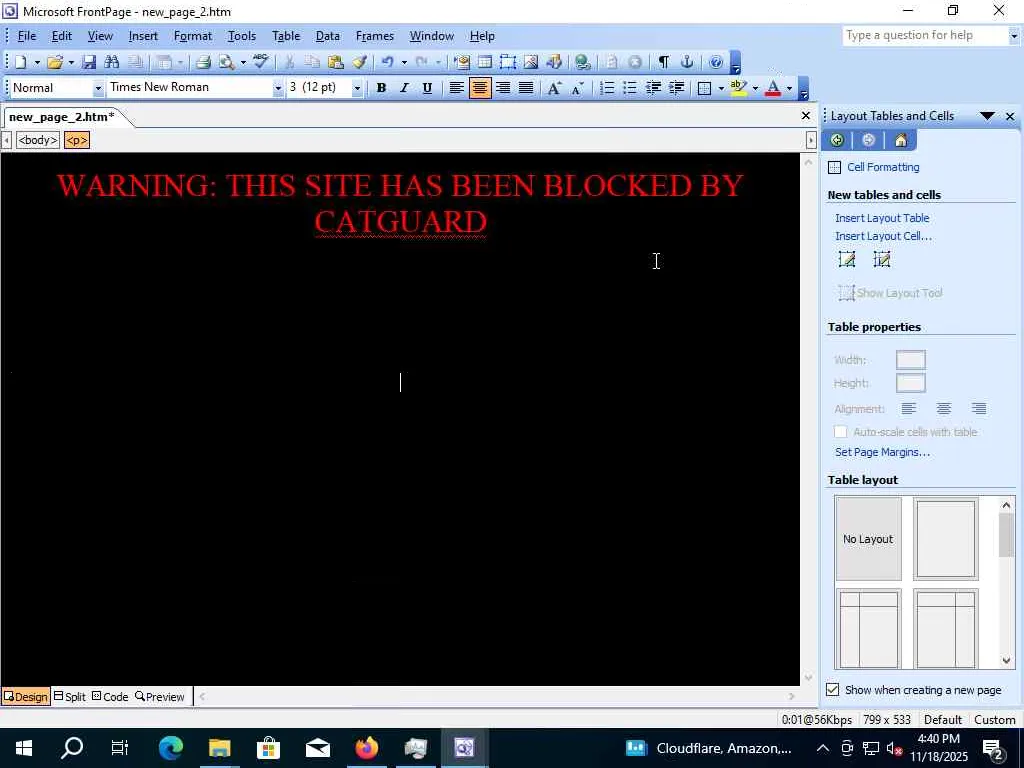
Task: Toggle the Center alignment button
Action: [480, 88]
